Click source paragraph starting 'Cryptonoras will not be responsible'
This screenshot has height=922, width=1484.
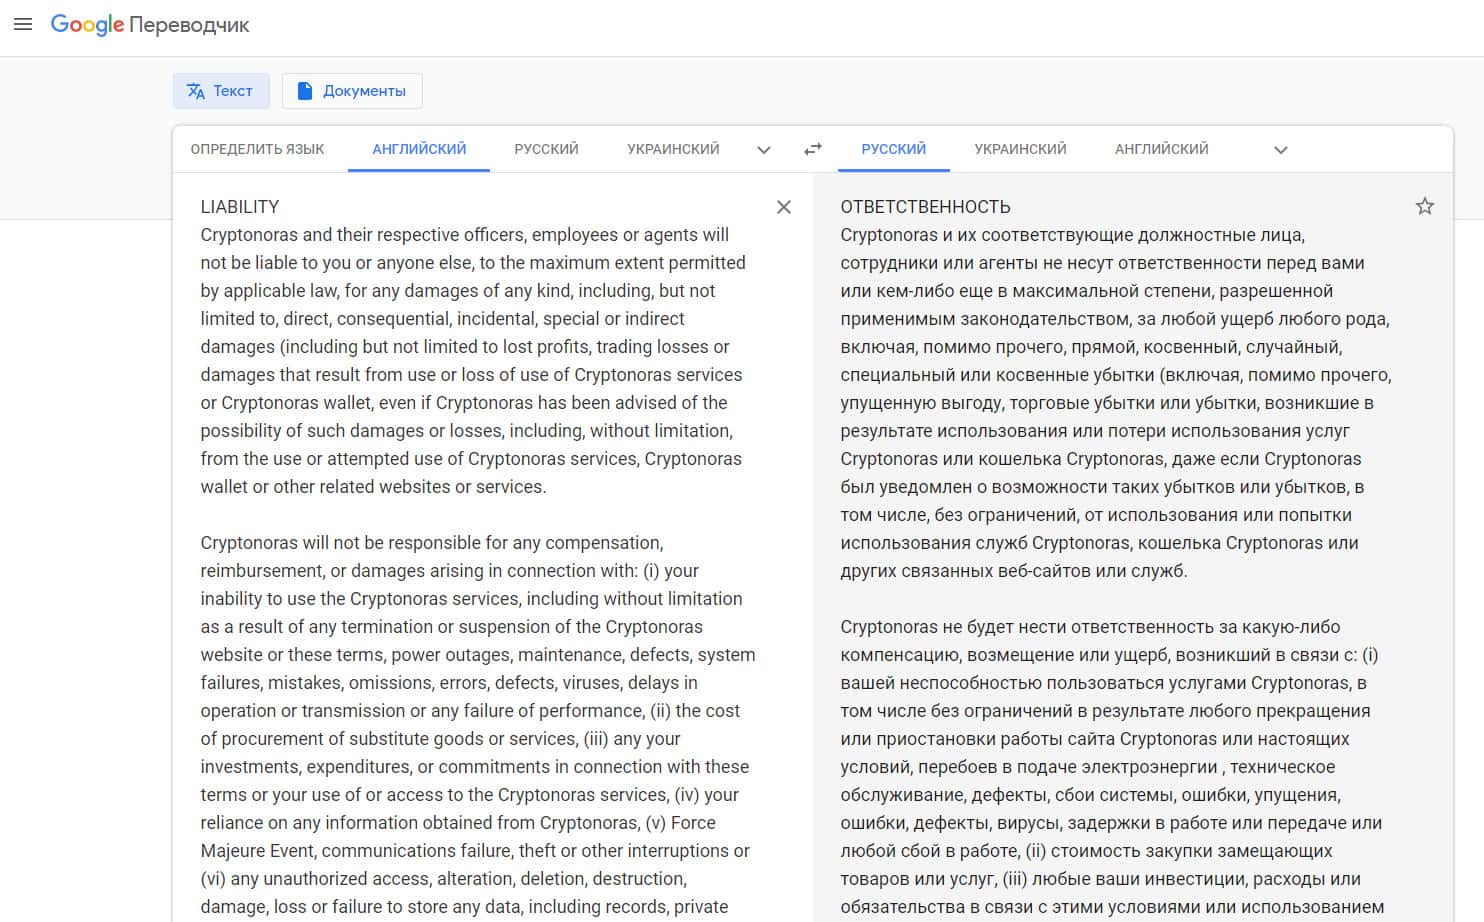tap(478, 725)
